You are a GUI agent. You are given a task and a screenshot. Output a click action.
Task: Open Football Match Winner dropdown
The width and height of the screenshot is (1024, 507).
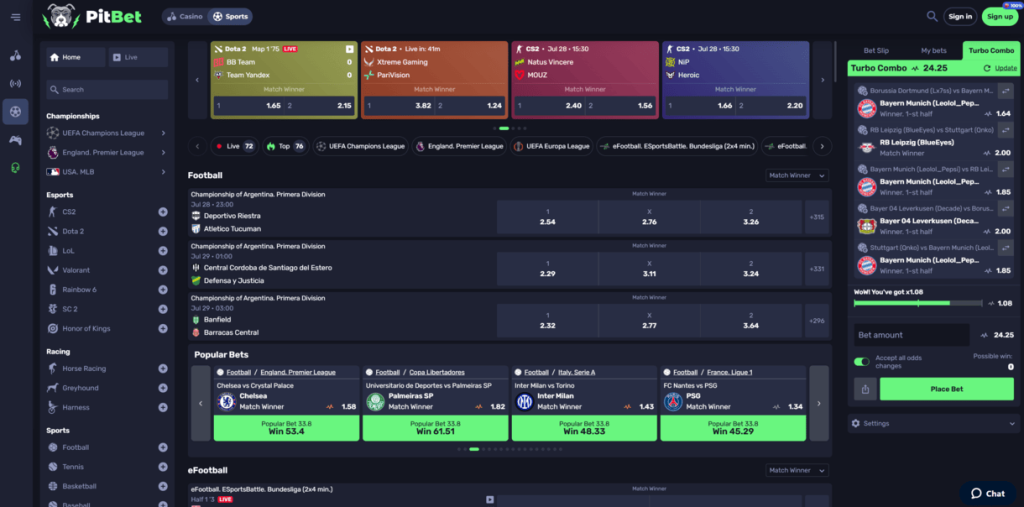pyautogui.click(x=797, y=175)
